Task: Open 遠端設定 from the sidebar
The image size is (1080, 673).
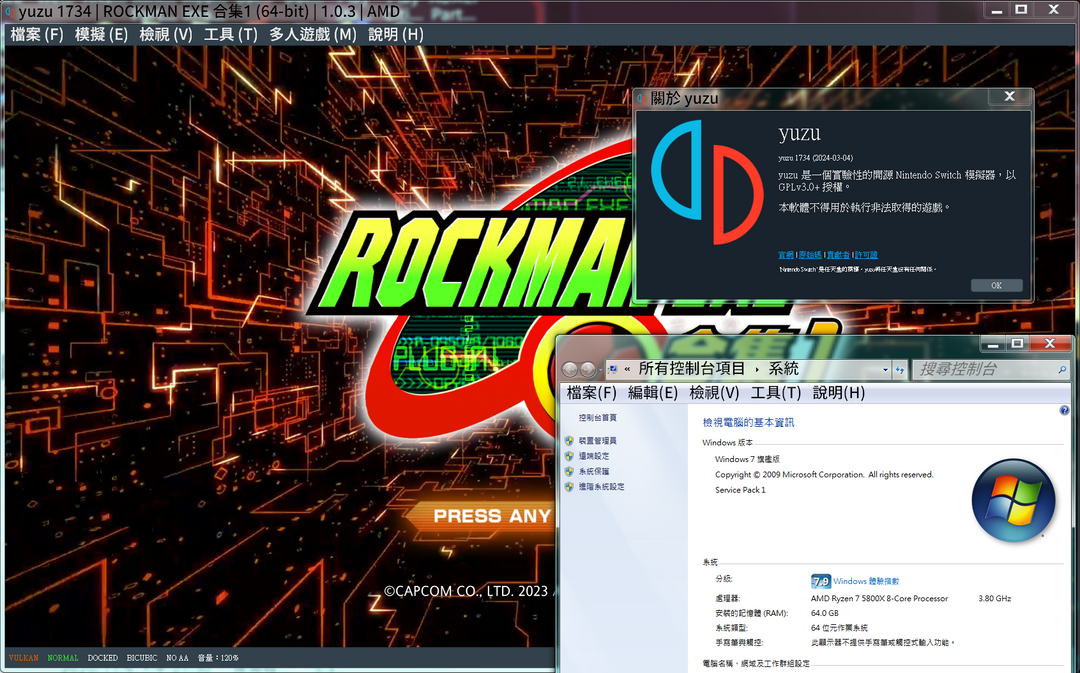Action: [594, 456]
